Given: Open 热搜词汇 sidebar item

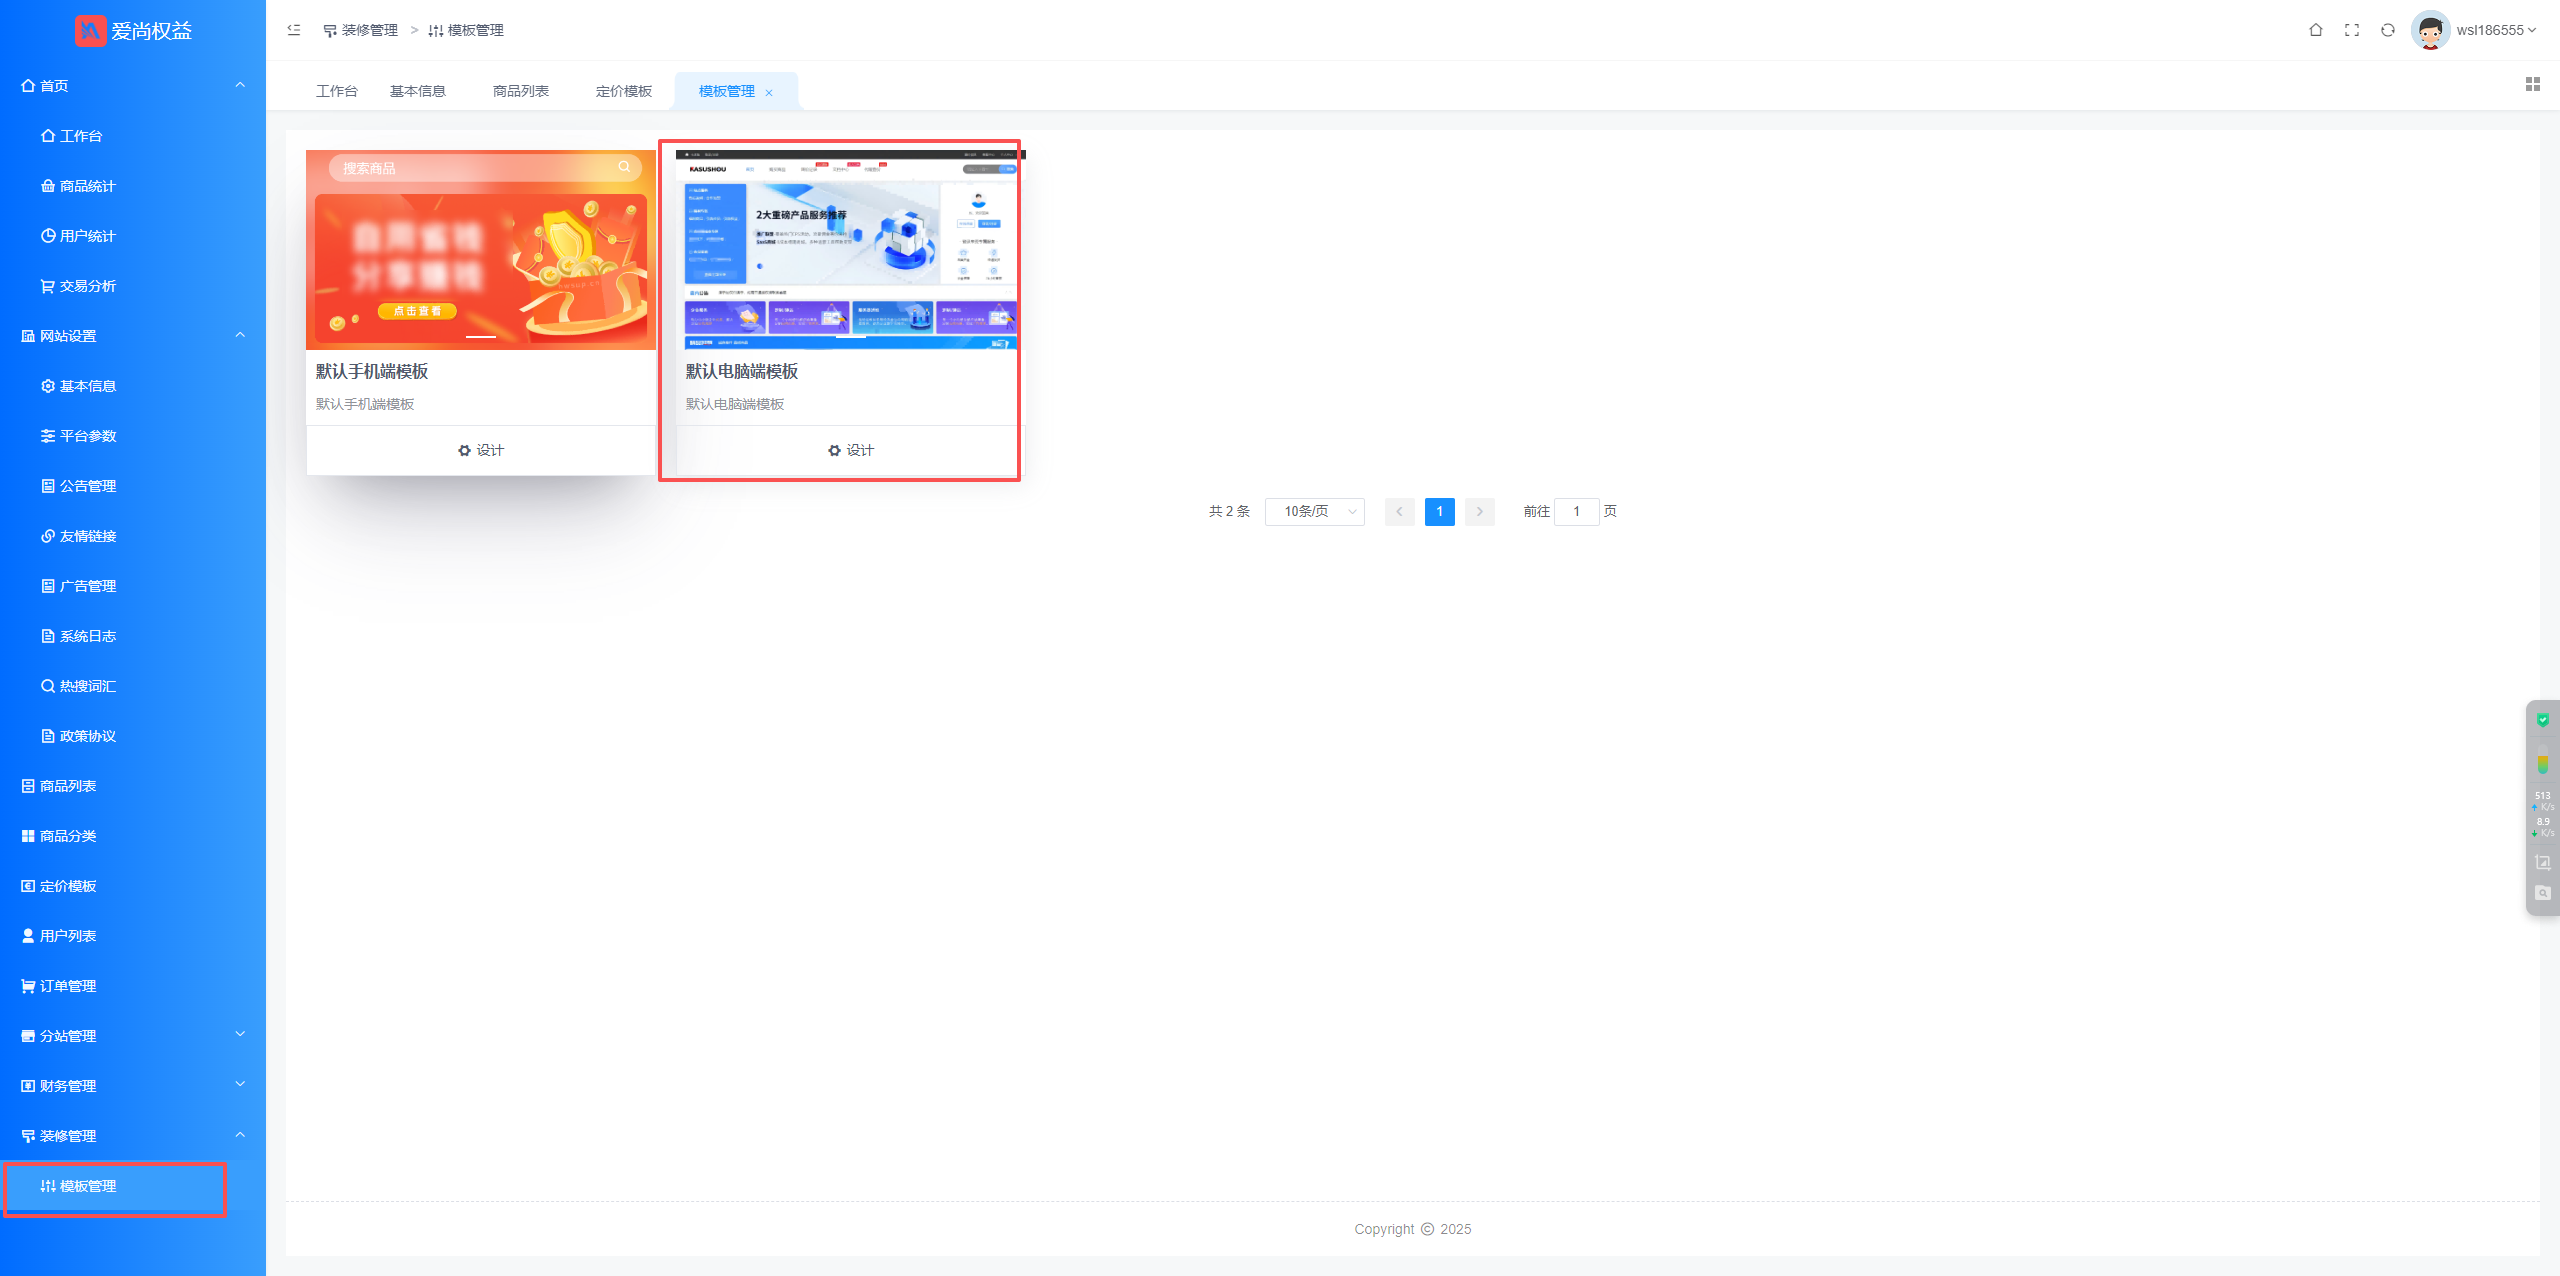Looking at the screenshot, I should click(87, 686).
